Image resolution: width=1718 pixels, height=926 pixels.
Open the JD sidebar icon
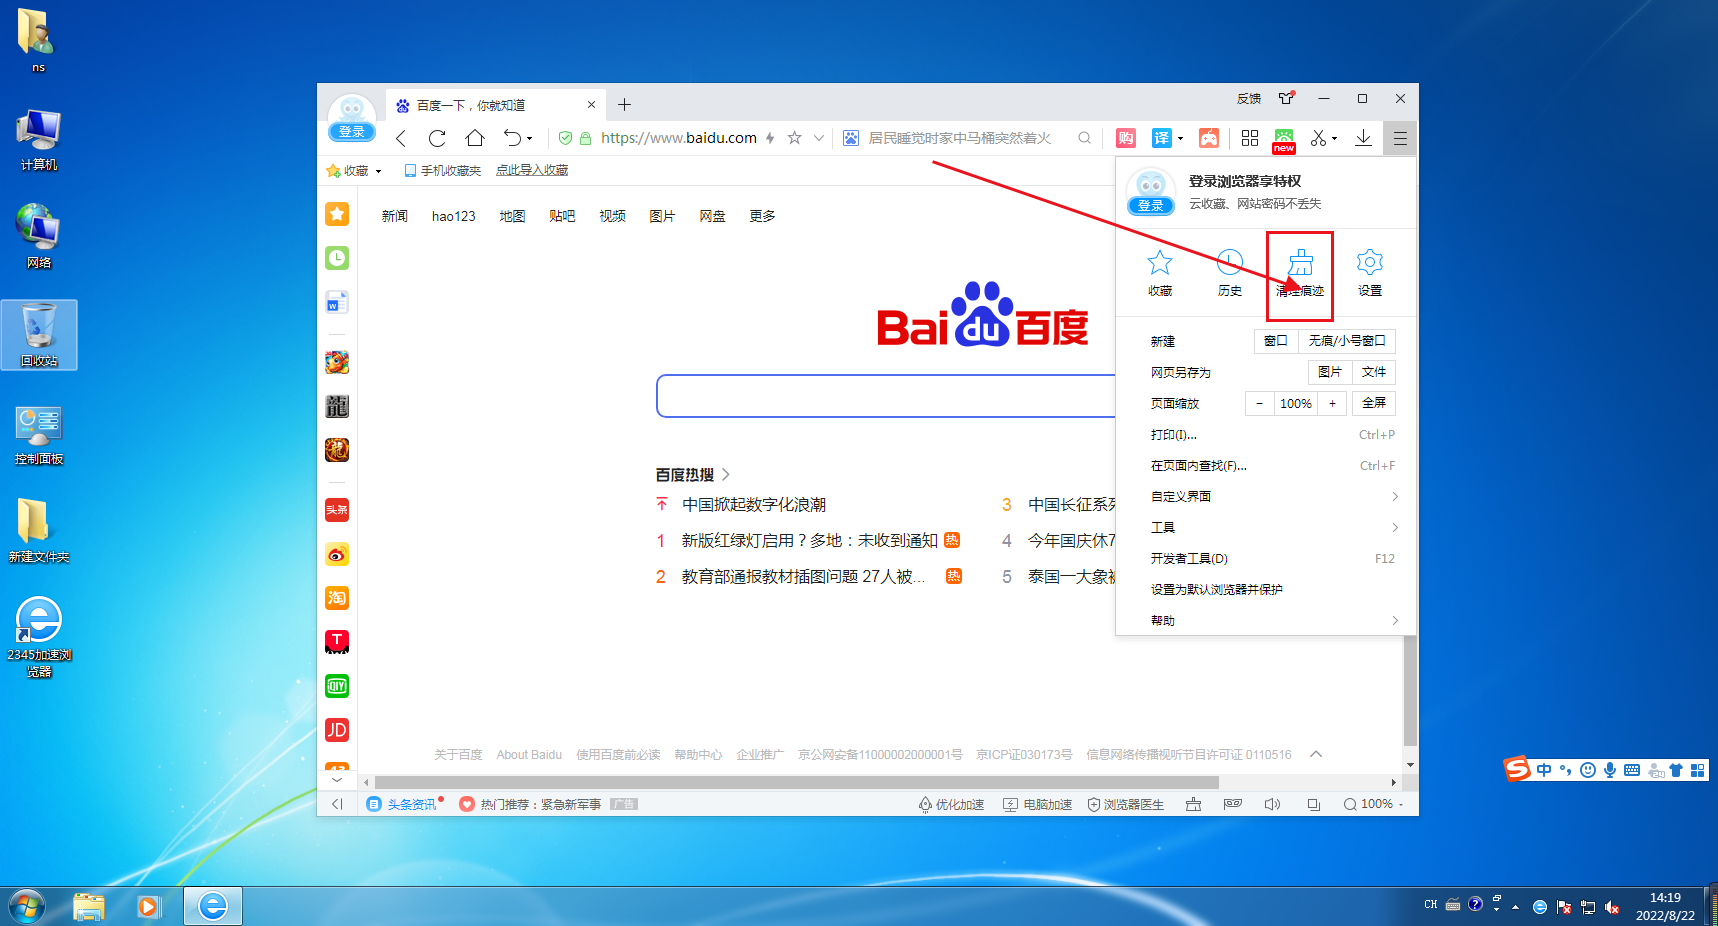[x=337, y=730]
